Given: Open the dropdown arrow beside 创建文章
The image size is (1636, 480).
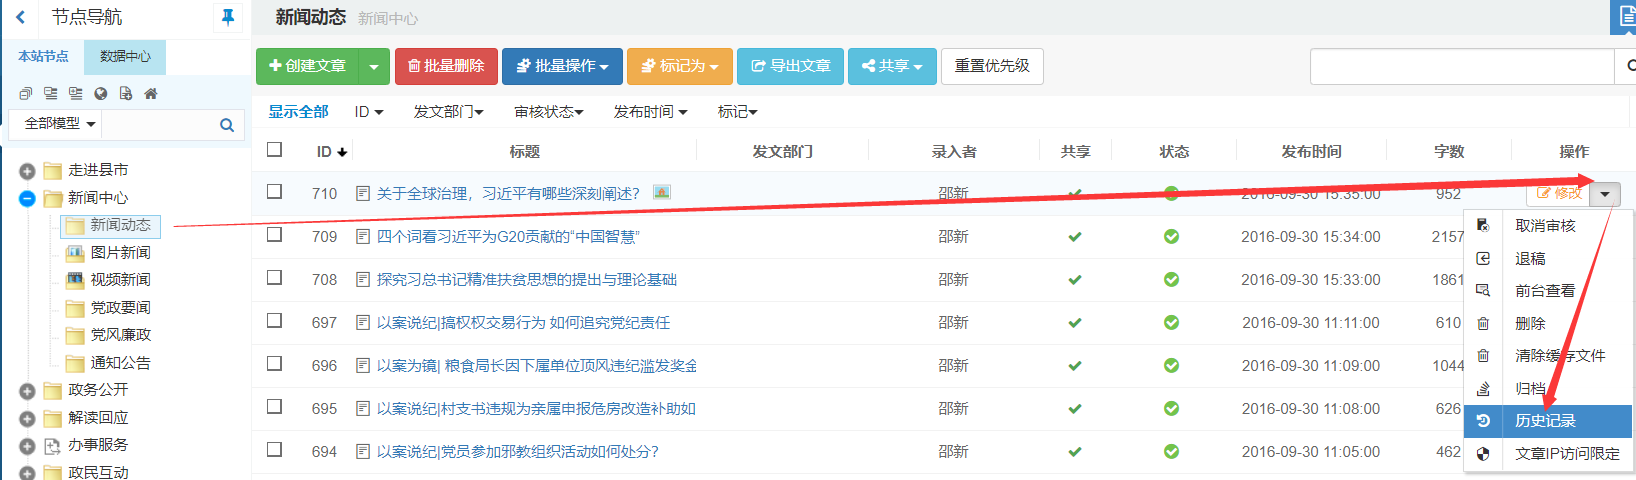Looking at the screenshot, I should 374,66.
